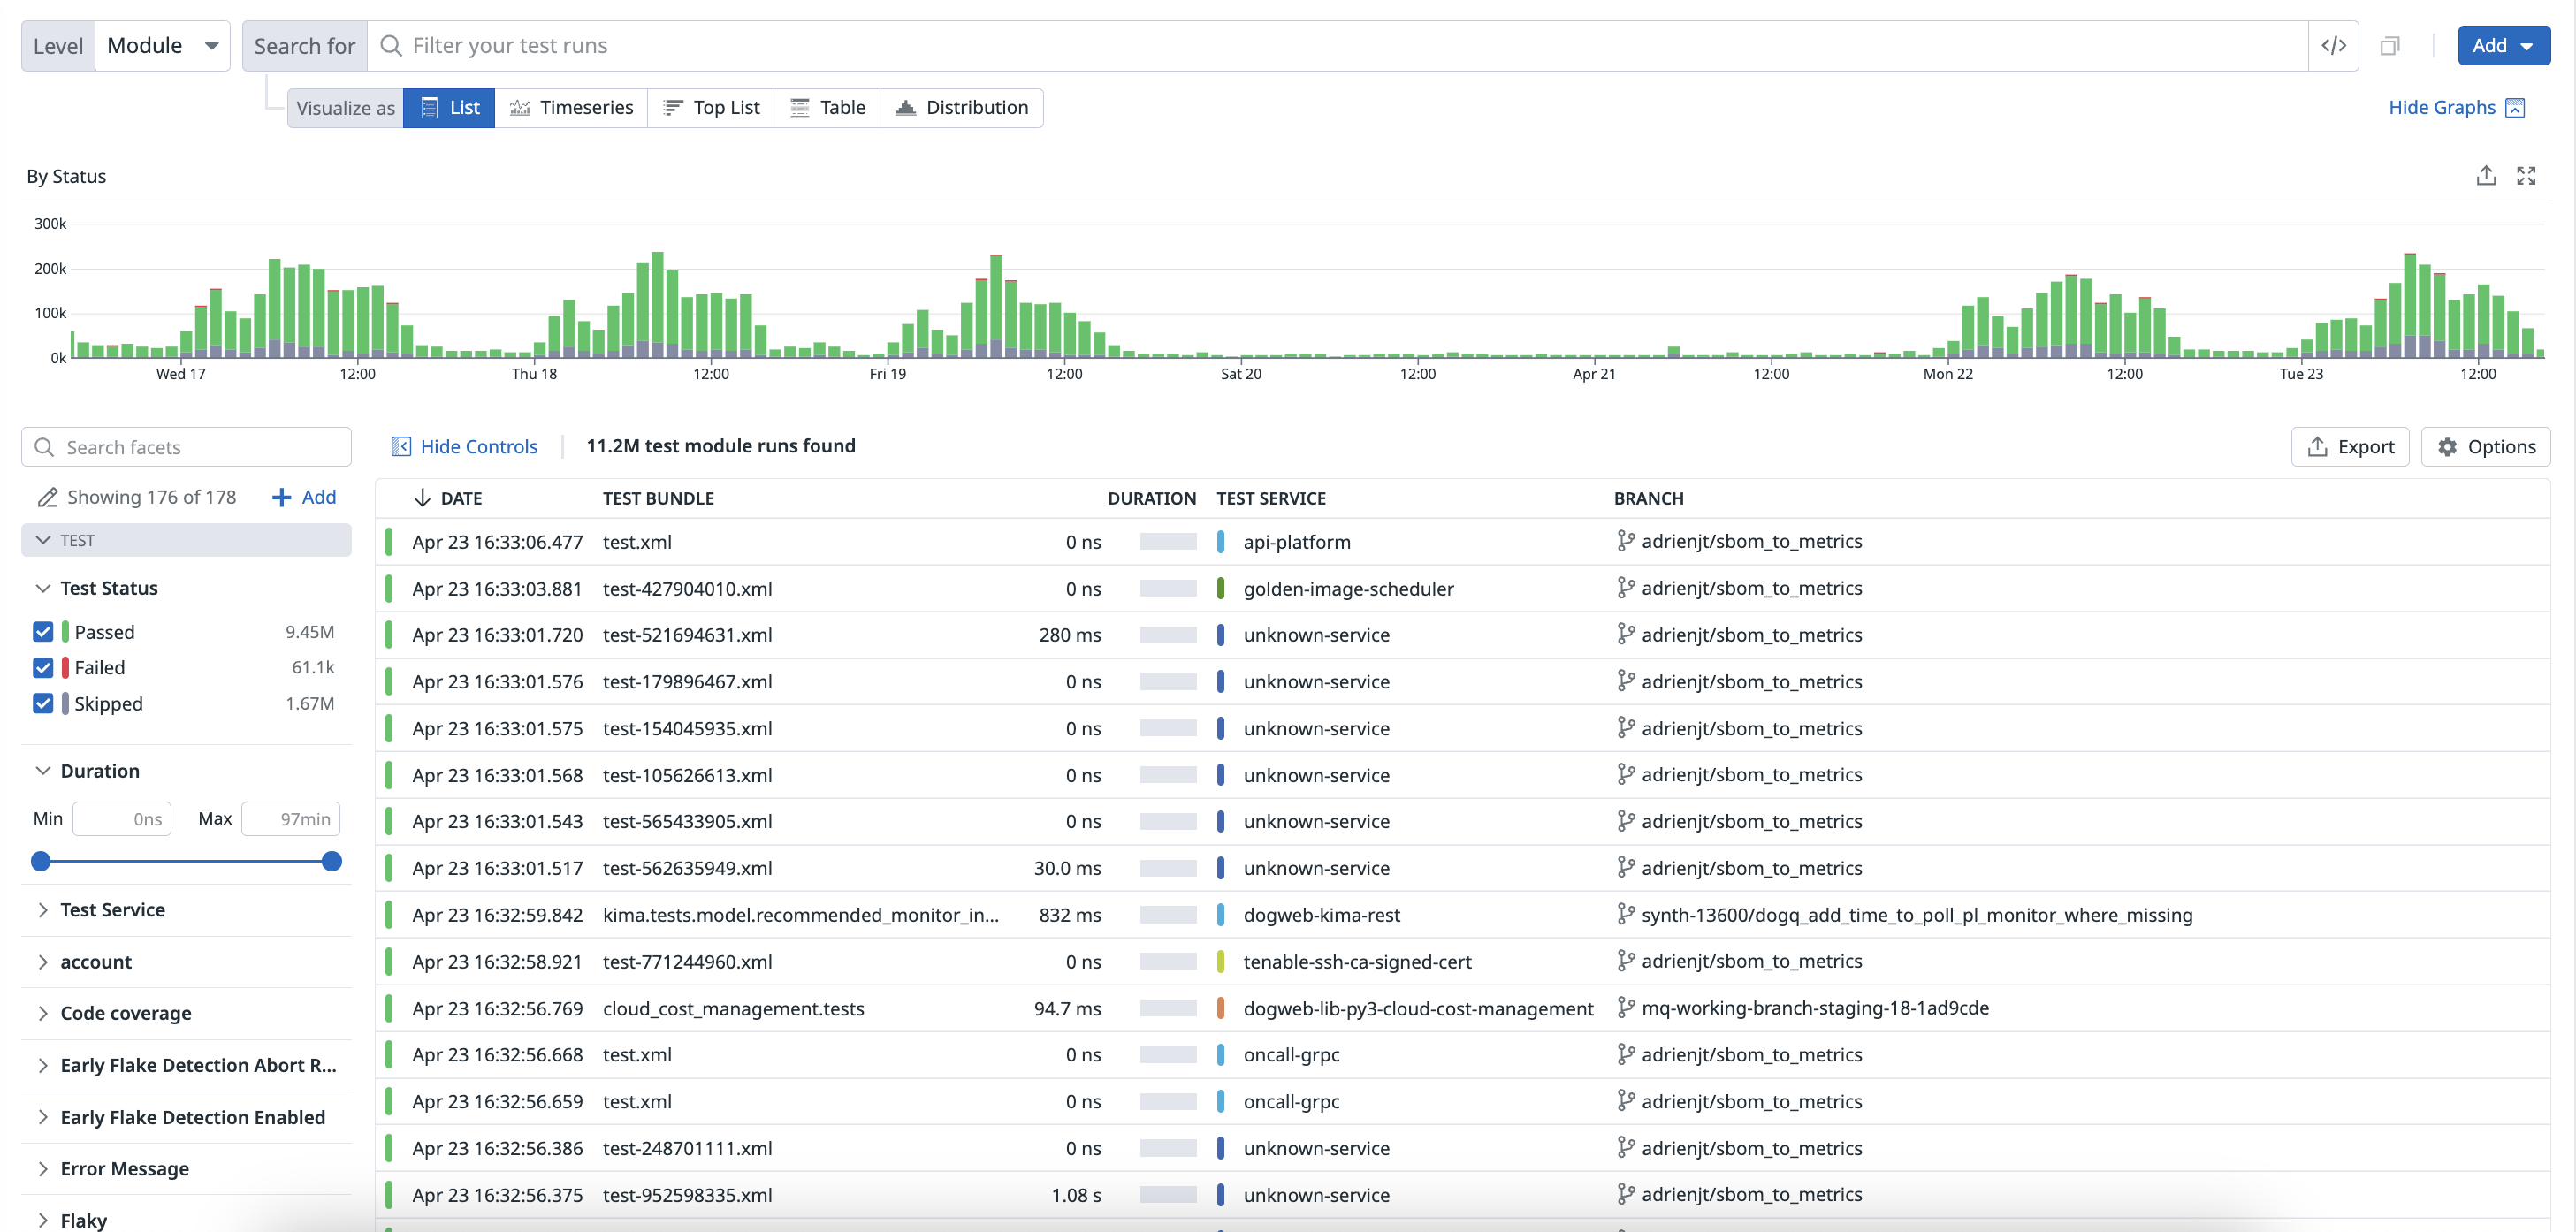This screenshot has height=1232, width=2576.
Task: Uncheck the Passed status checkbox
Action: 43,632
